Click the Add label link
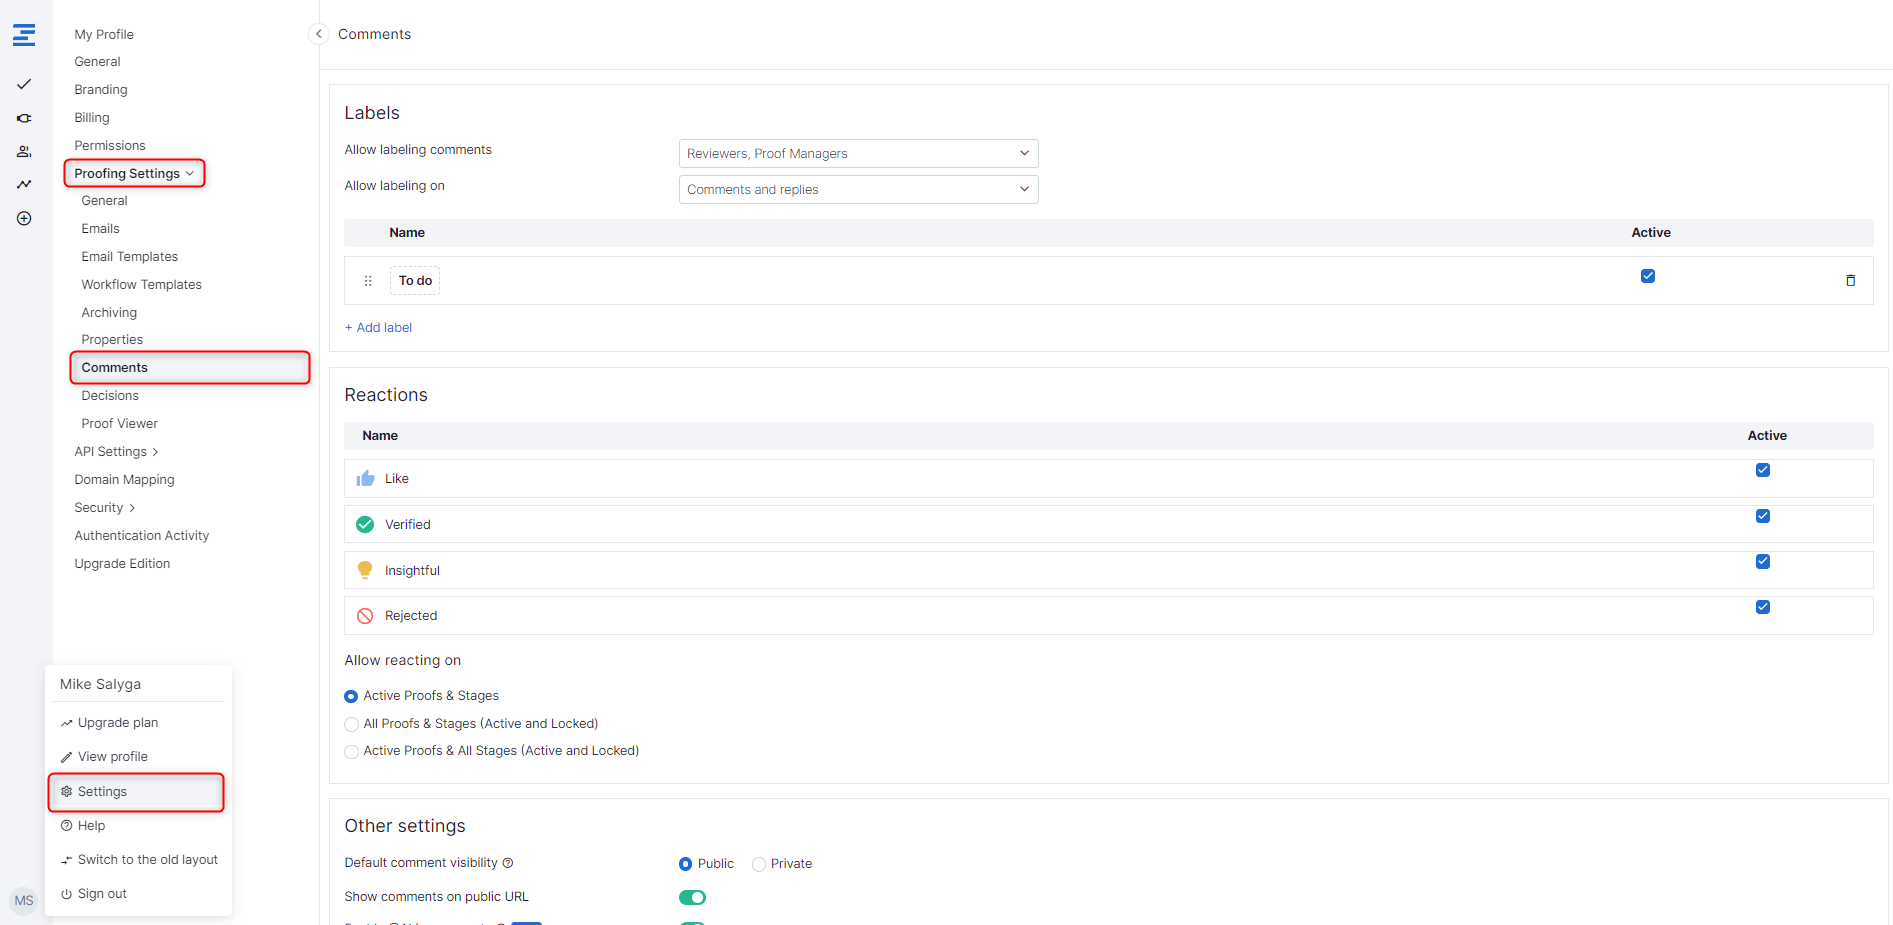Image resolution: width=1893 pixels, height=925 pixels. pyautogui.click(x=379, y=328)
